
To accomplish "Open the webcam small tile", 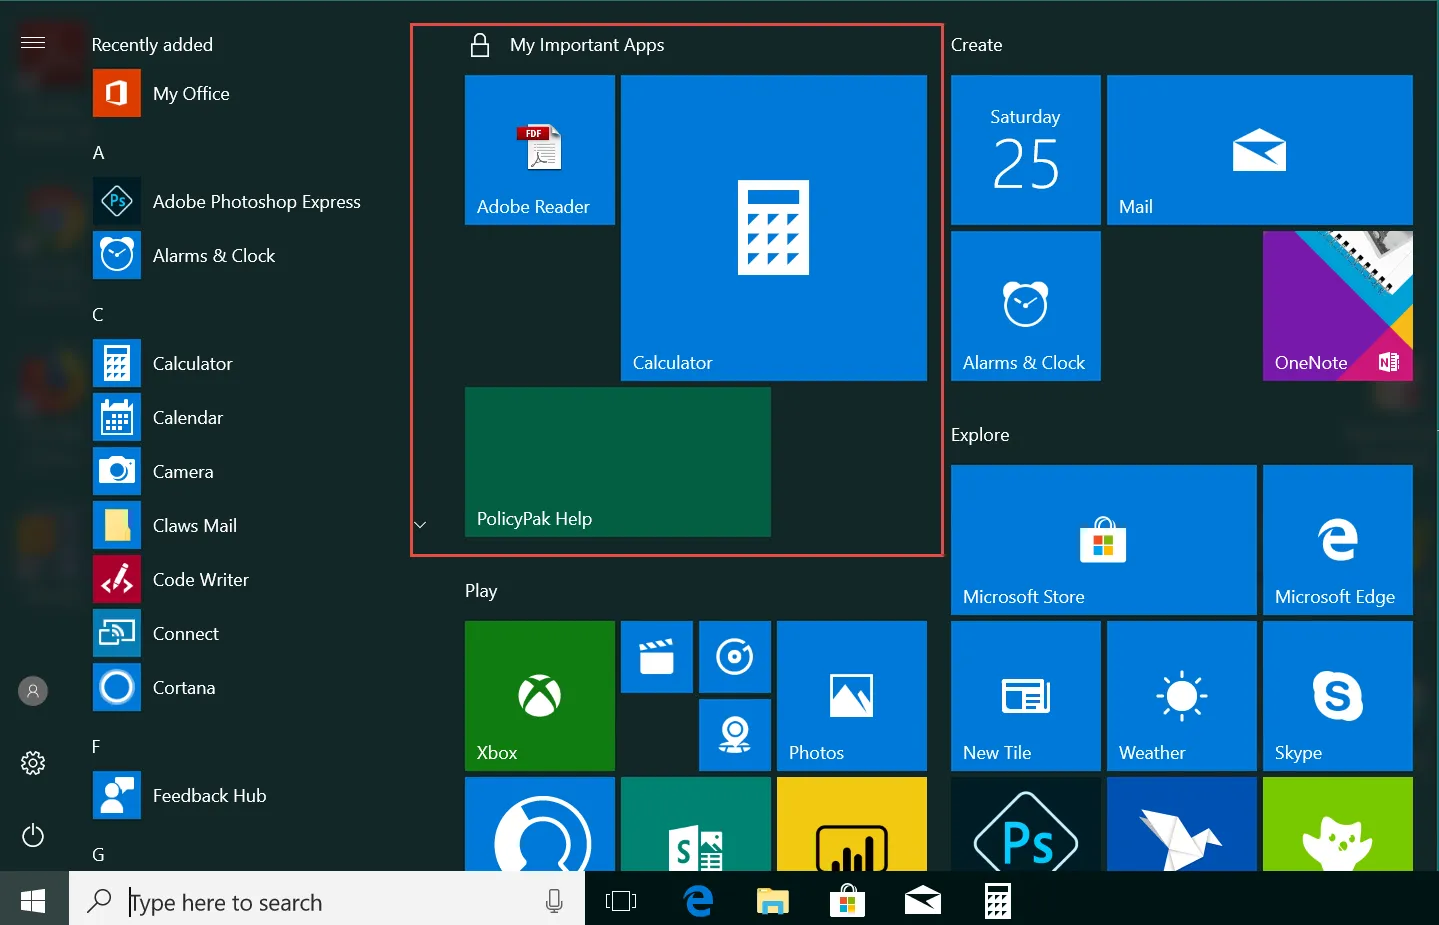I will 735,735.
